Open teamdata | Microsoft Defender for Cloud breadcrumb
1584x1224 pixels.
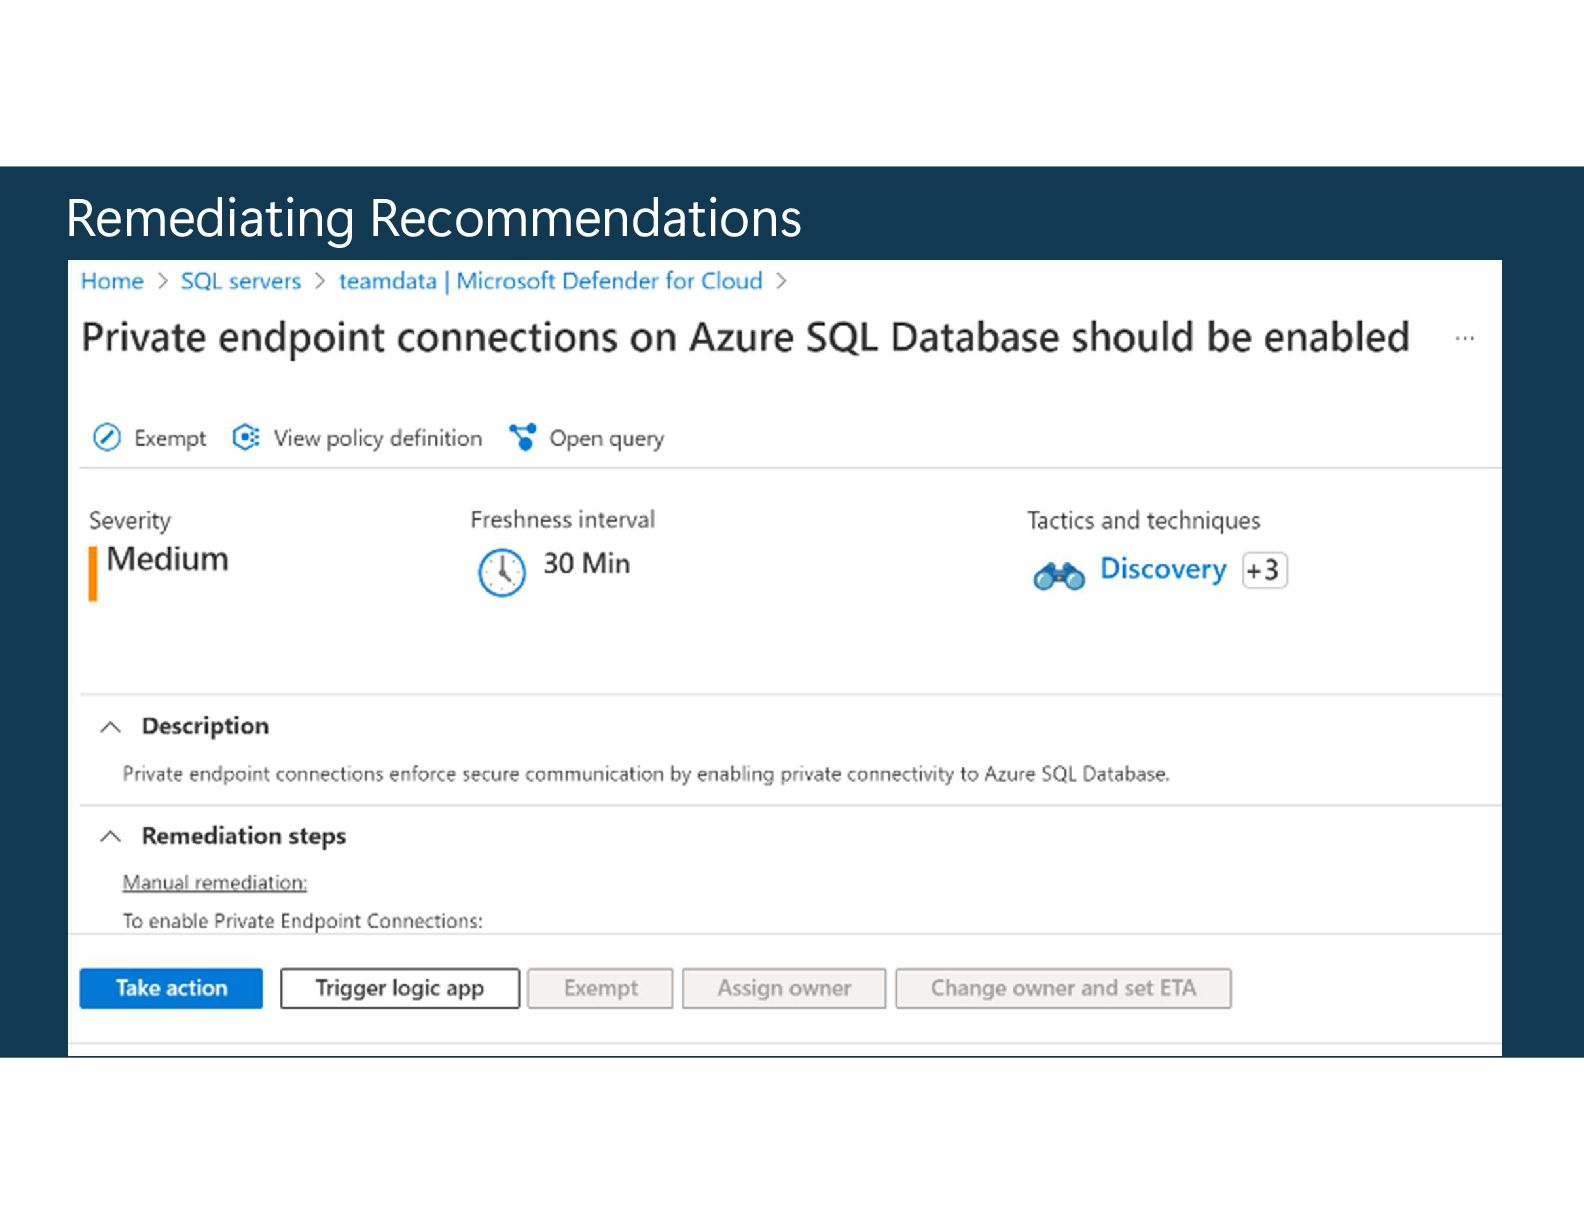(x=551, y=281)
